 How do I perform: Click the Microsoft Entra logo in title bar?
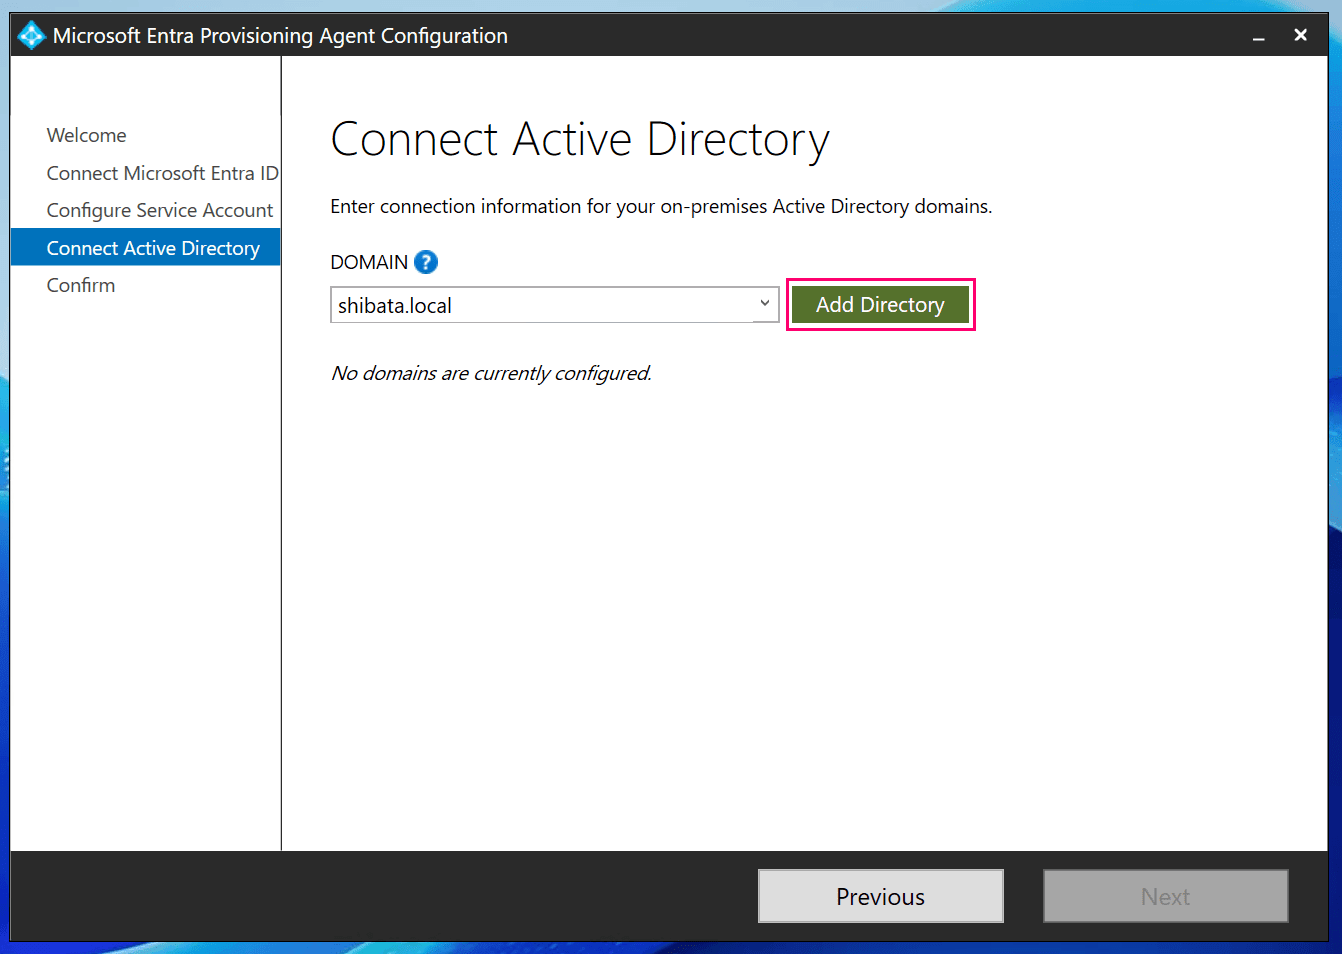click(x=31, y=36)
